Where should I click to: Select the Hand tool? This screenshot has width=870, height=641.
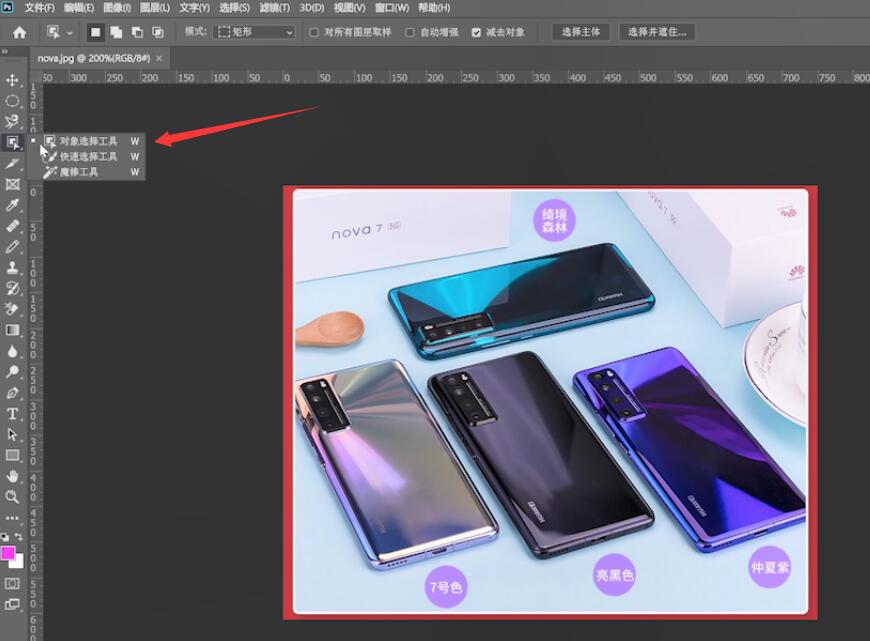pos(12,476)
